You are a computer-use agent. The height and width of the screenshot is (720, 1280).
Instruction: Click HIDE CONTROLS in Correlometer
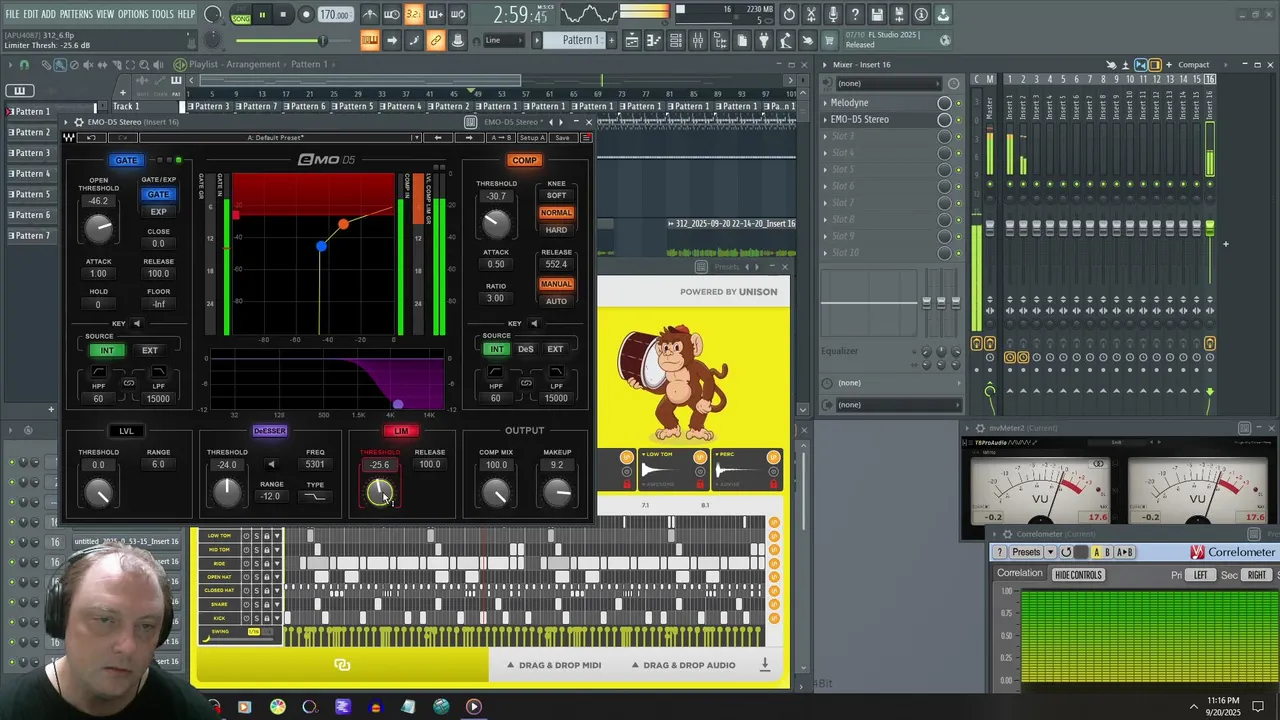click(1078, 575)
